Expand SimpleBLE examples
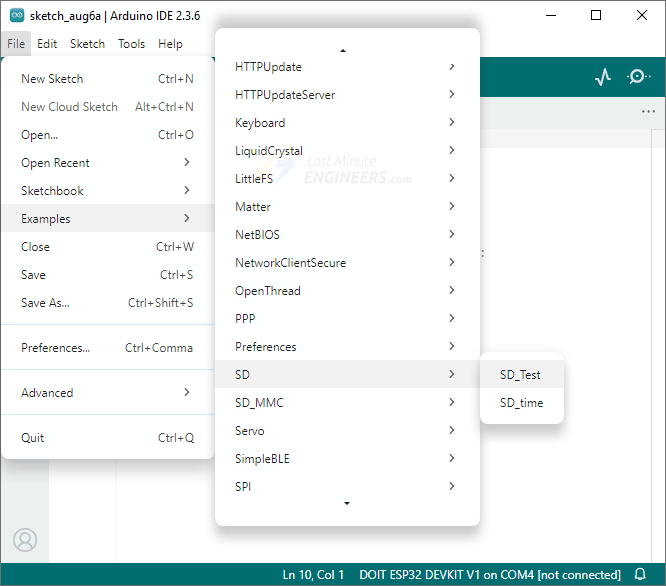Image resolution: width=666 pixels, height=586 pixels. tap(347, 459)
